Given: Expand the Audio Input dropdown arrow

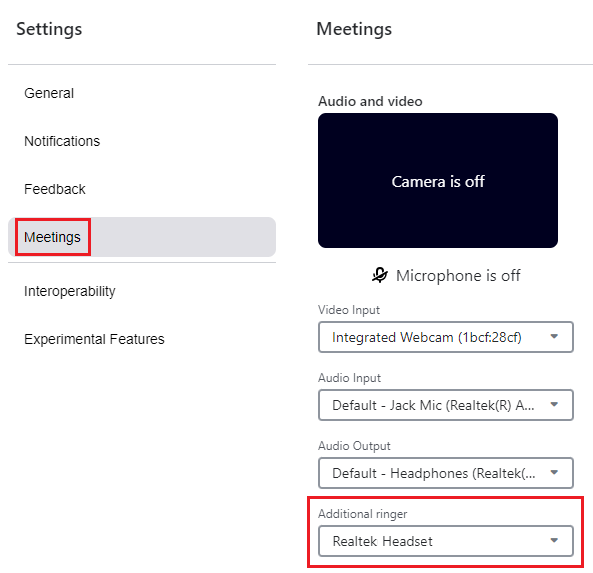Looking at the screenshot, I should [554, 405].
